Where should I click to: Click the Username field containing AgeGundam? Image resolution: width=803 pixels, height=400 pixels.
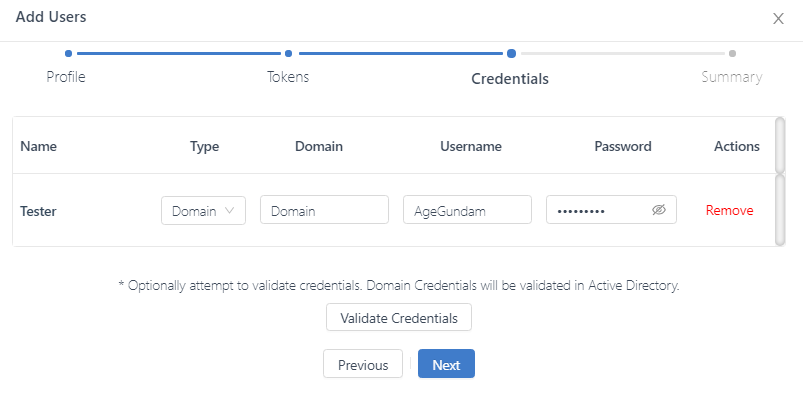point(467,210)
